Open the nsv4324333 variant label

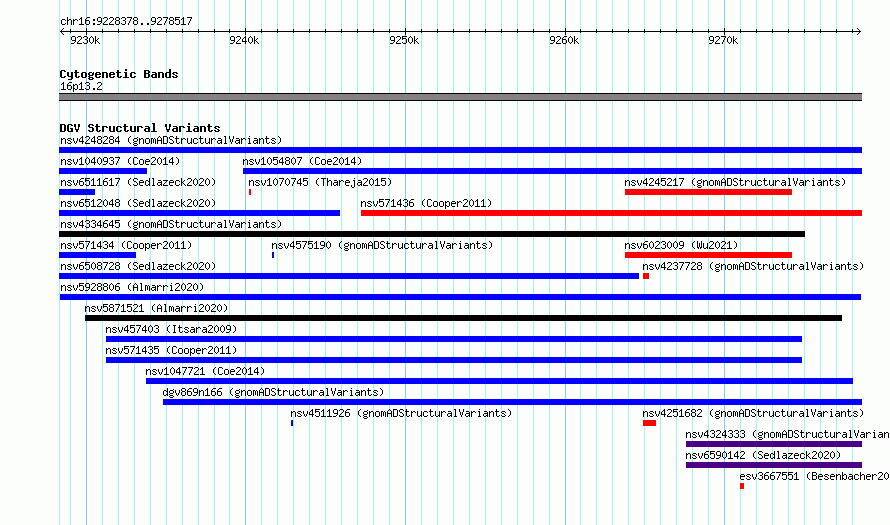787,434
